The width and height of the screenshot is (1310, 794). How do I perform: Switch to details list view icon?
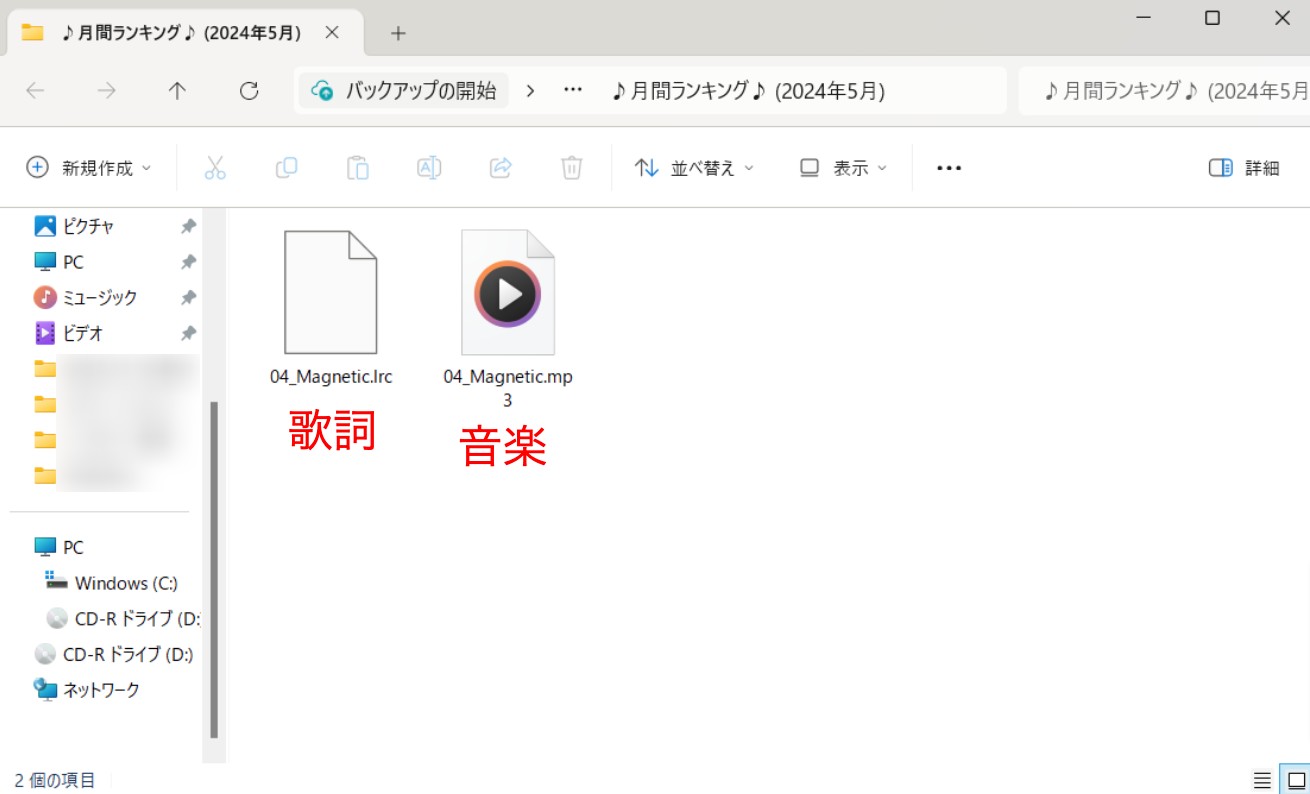[1263, 780]
